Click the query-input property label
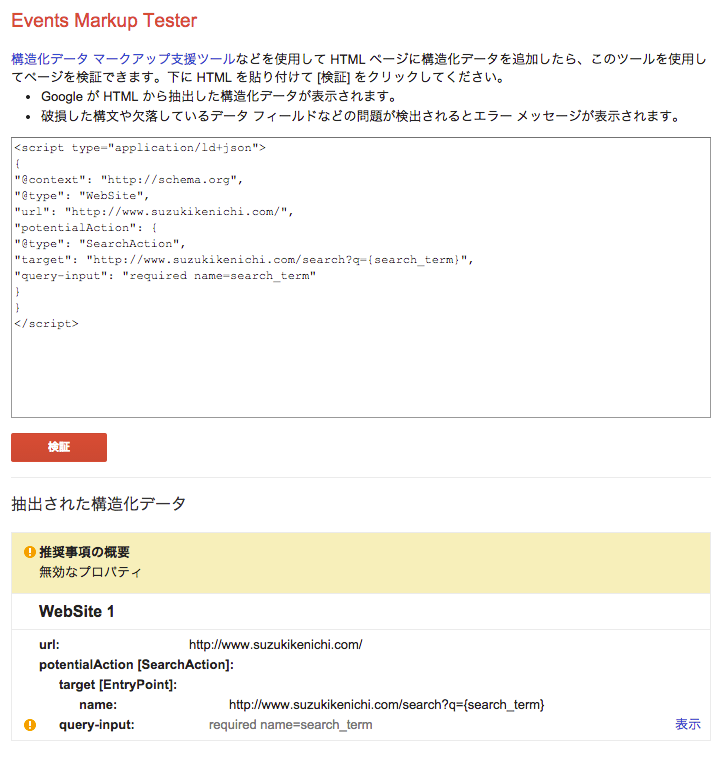Screen dimensions: 724x758 coord(97,725)
